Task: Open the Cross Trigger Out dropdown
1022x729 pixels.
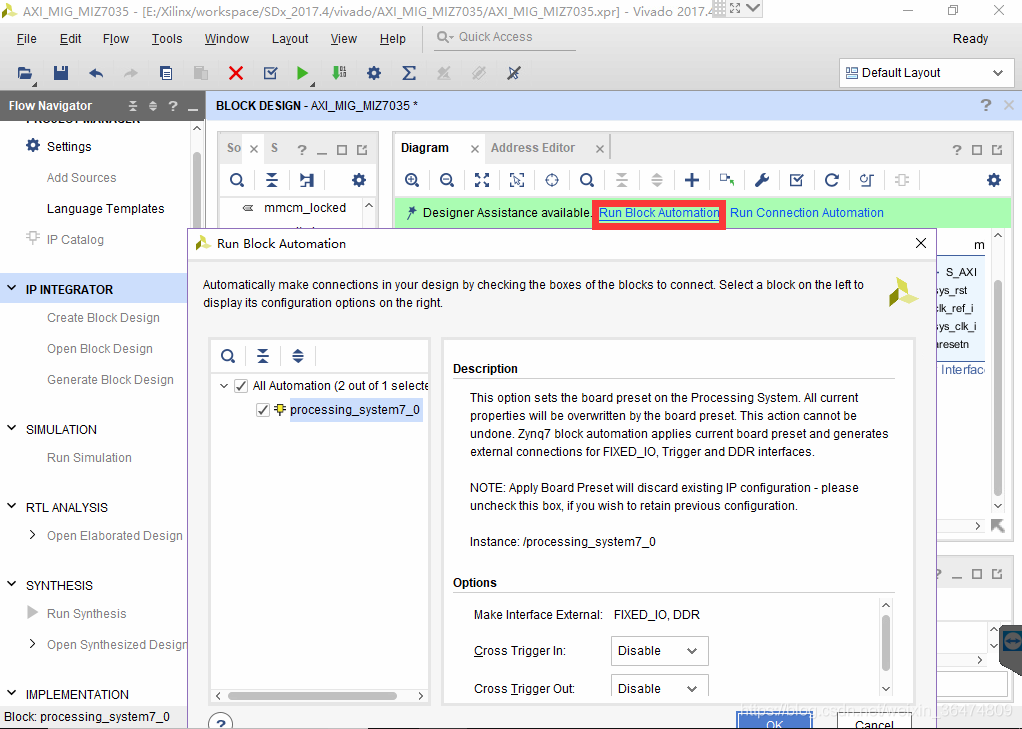Action: point(660,687)
